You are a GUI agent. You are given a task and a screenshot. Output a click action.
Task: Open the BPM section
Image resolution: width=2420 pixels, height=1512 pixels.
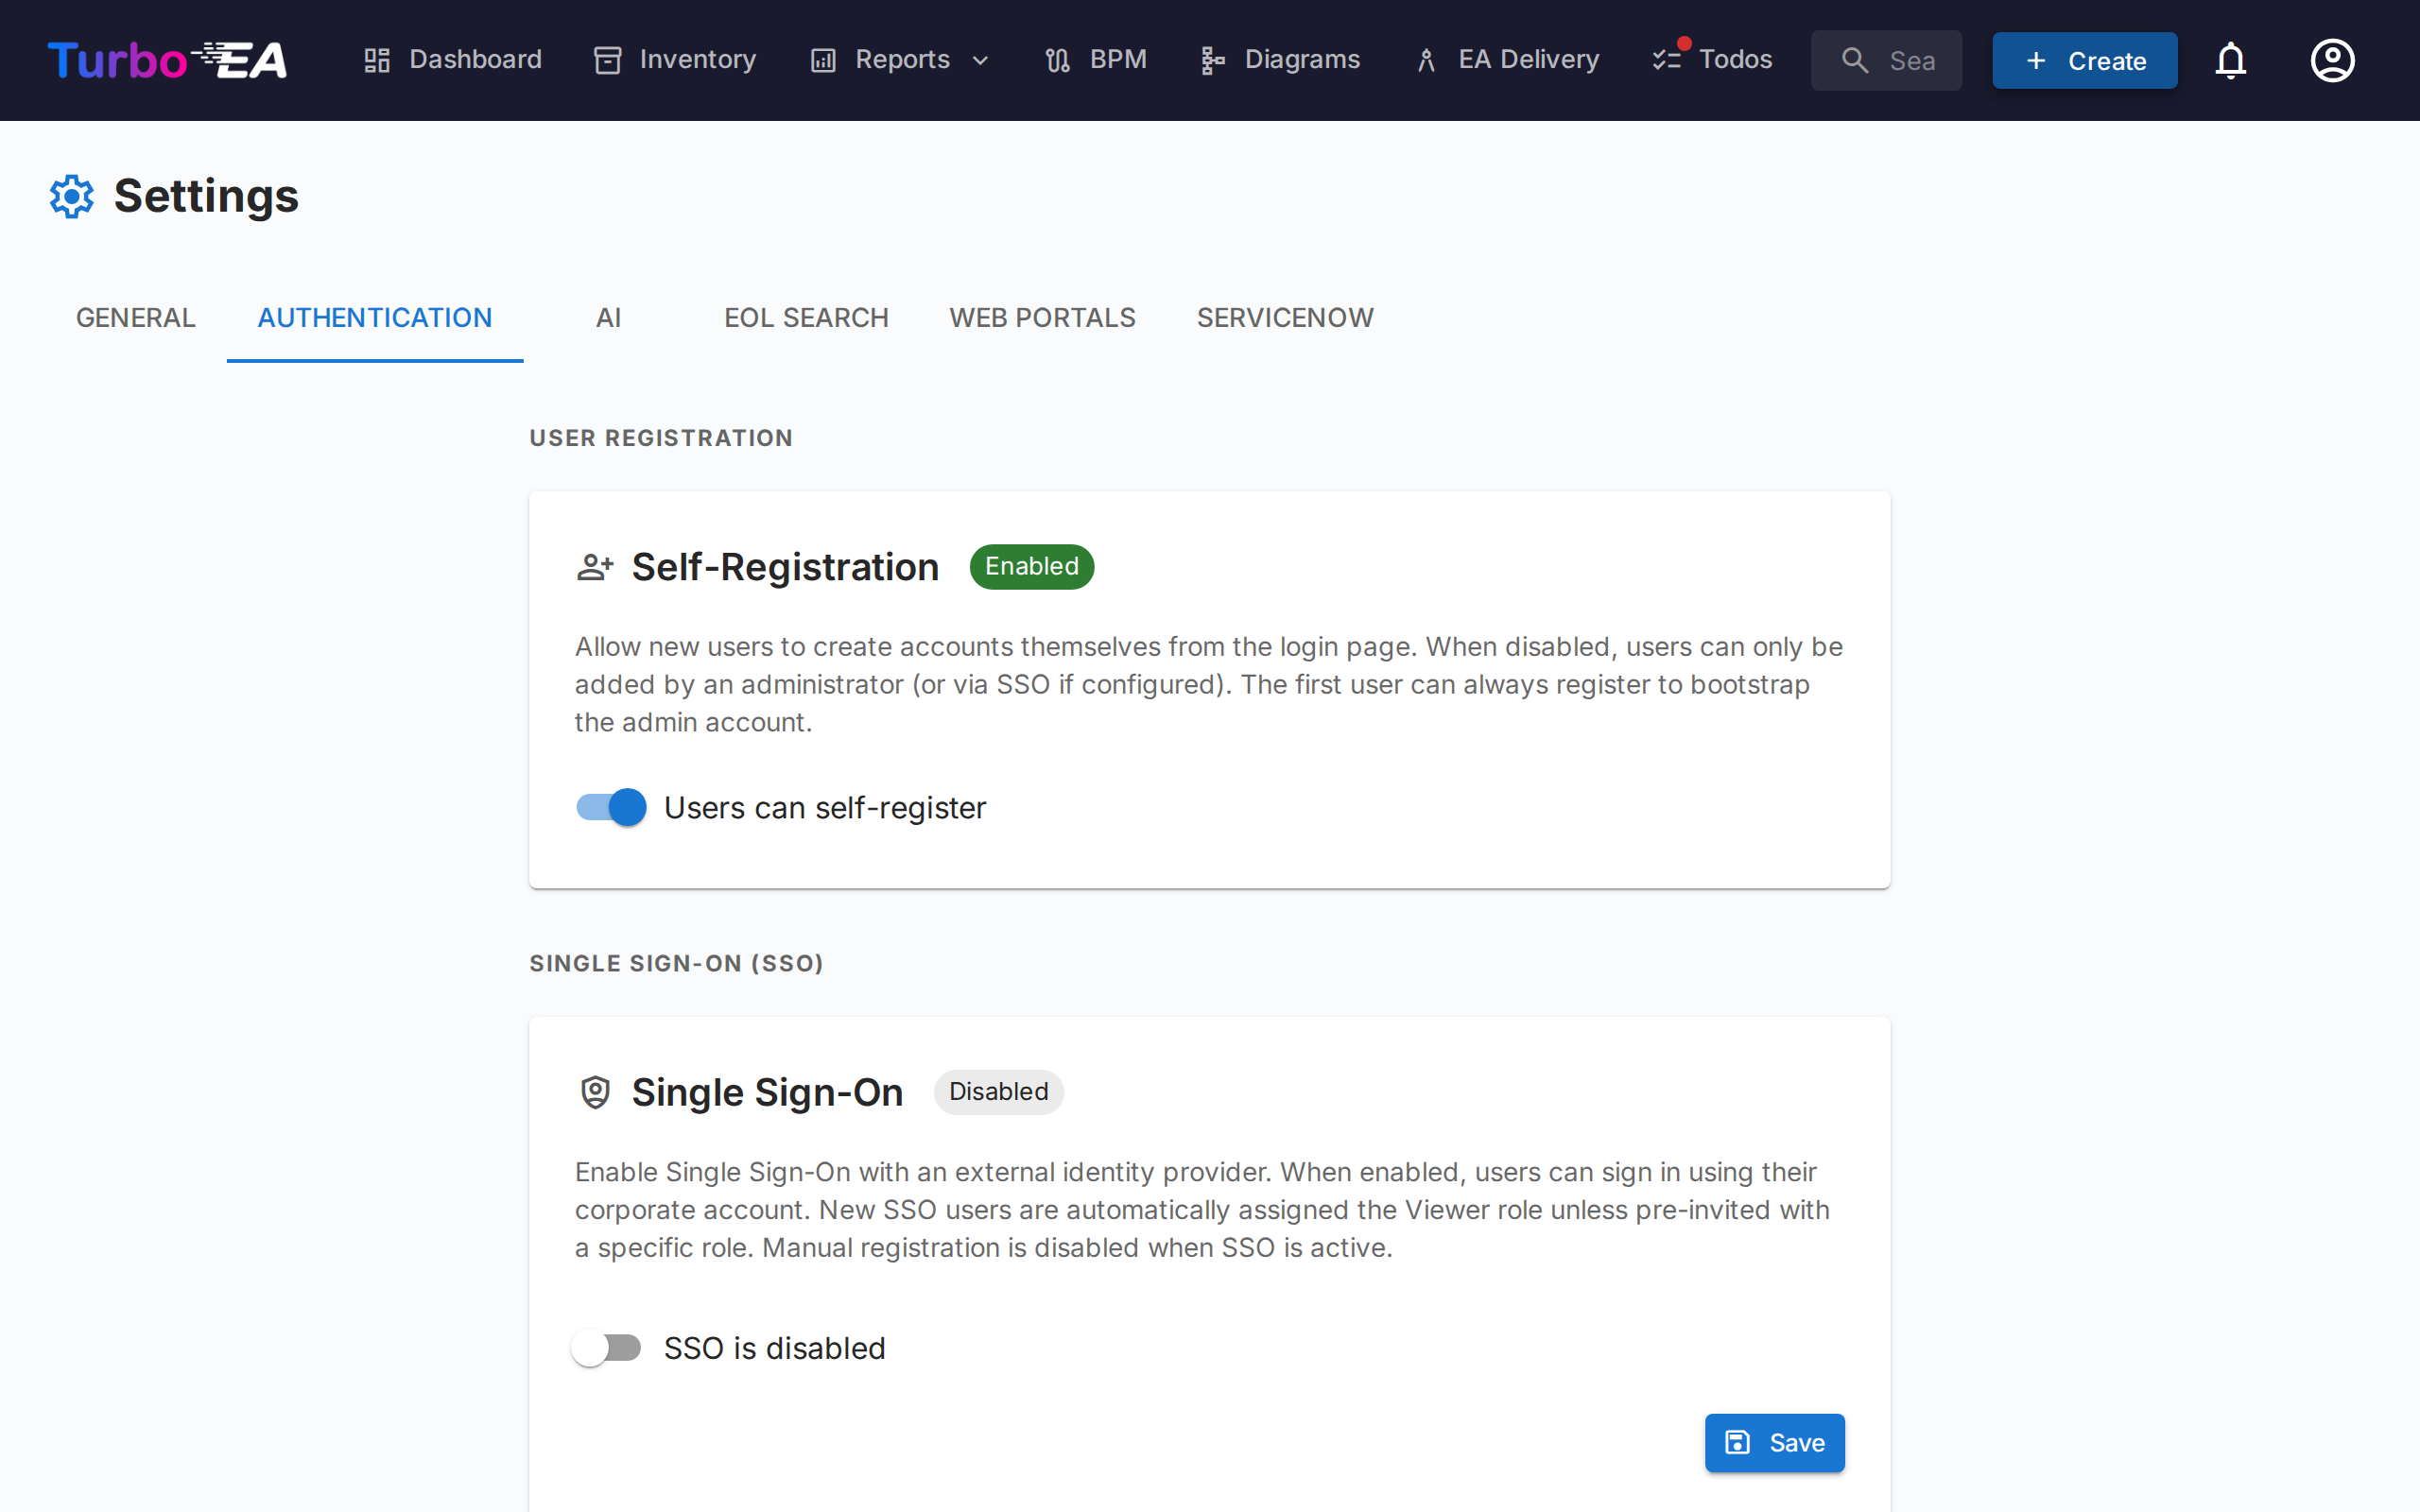point(1096,60)
